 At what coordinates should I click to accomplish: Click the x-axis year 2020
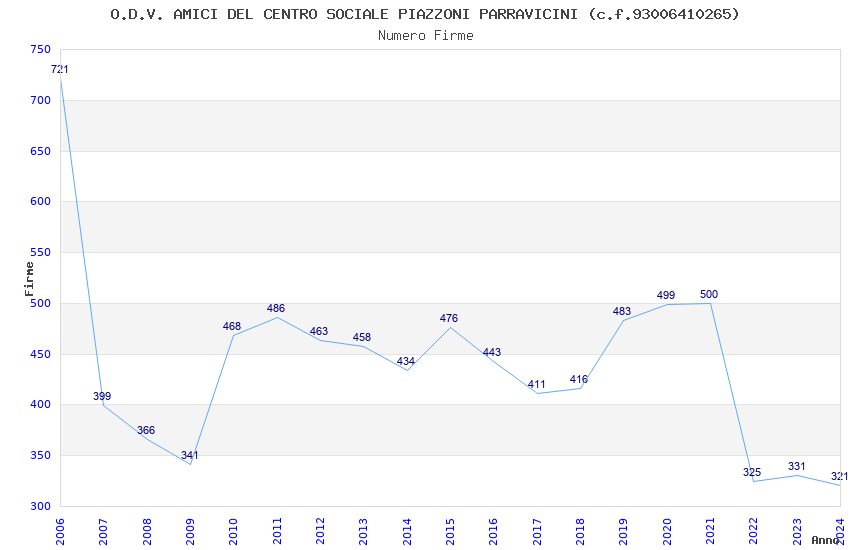click(667, 531)
